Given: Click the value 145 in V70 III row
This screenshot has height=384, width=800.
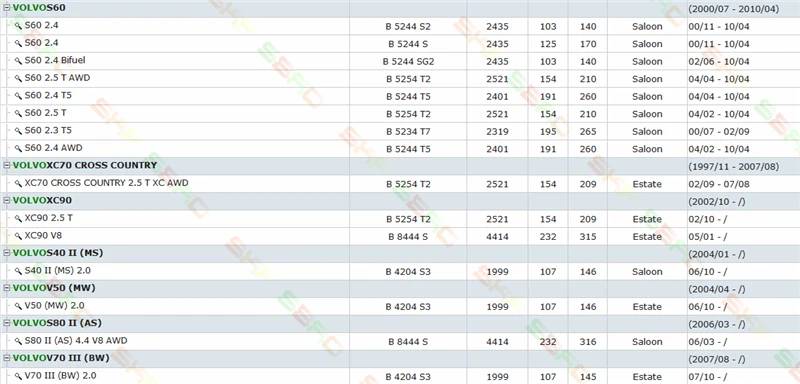Looking at the screenshot, I should point(588,377).
